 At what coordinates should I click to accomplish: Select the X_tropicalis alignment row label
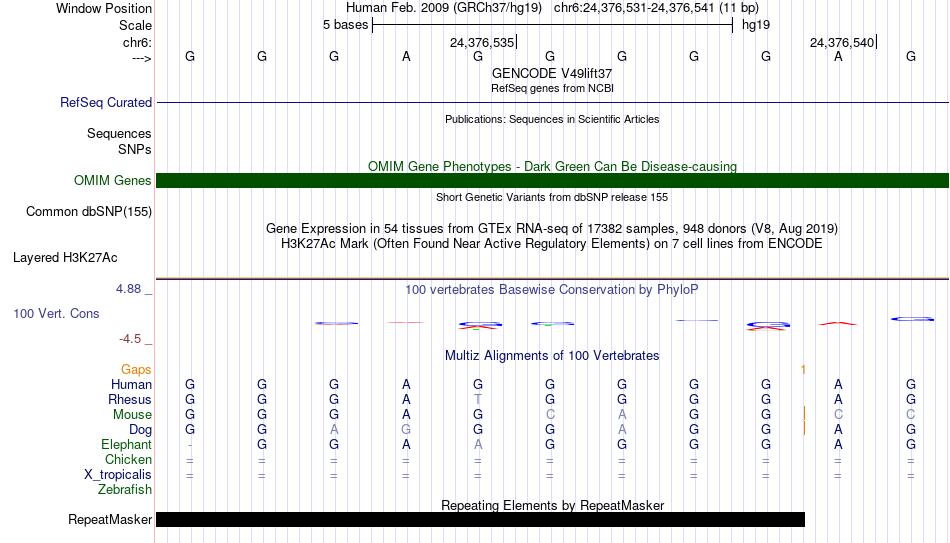click(x=118, y=475)
